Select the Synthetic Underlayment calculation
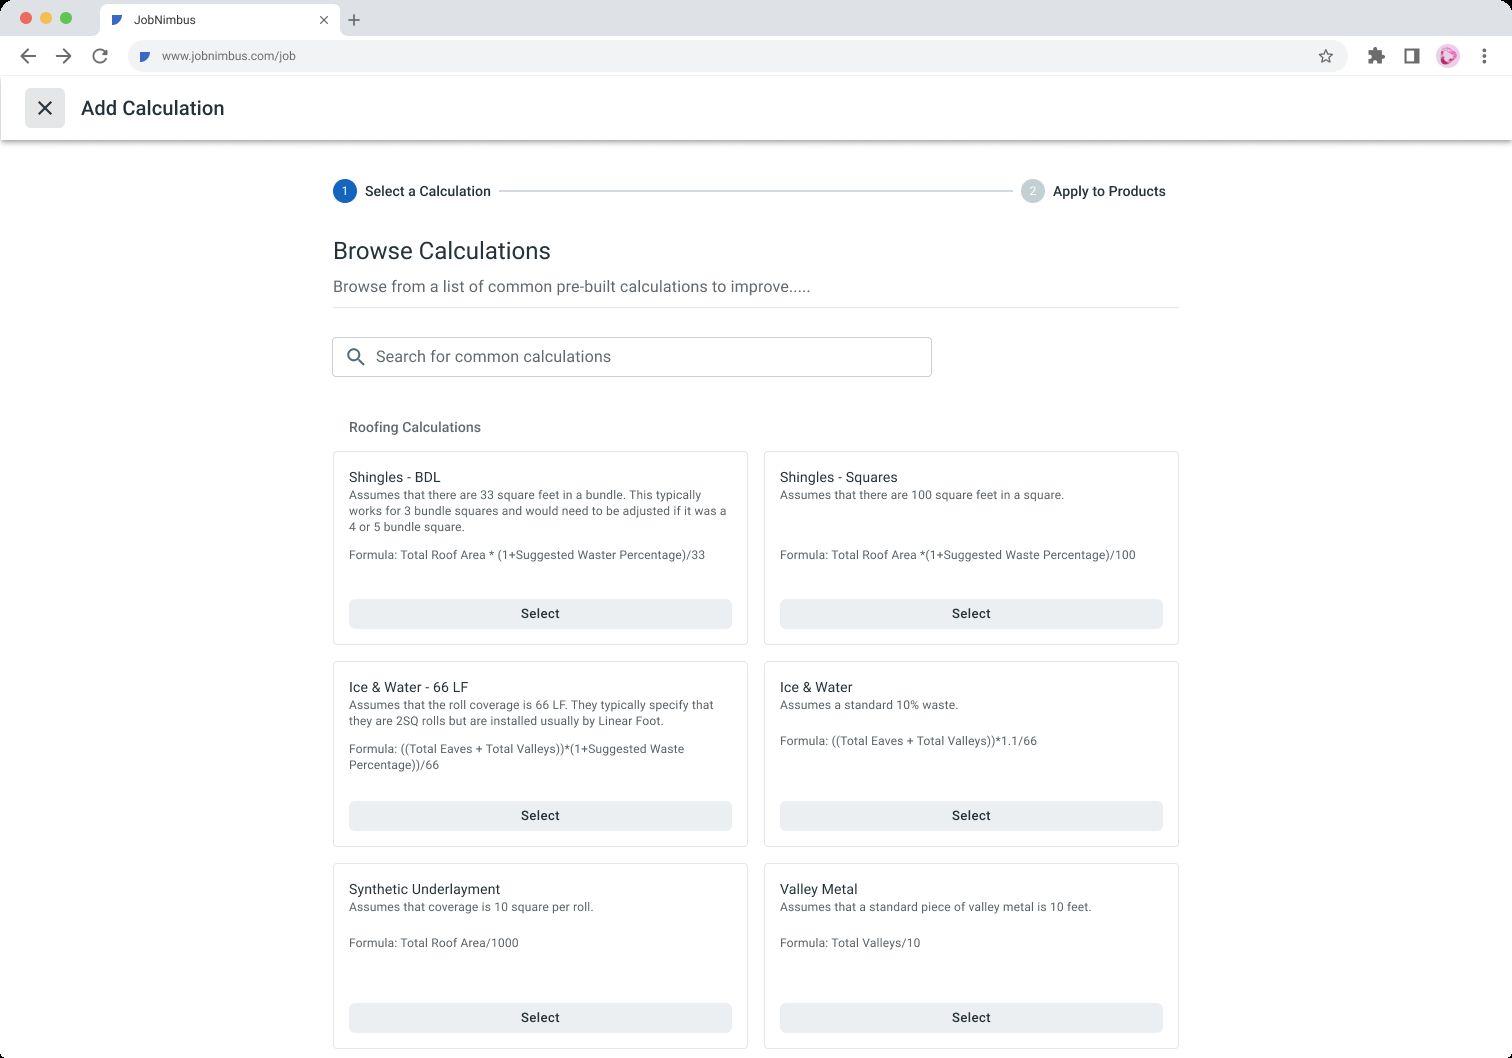Image resolution: width=1512 pixels, height=1058 pixels. tap(540, 1018)
